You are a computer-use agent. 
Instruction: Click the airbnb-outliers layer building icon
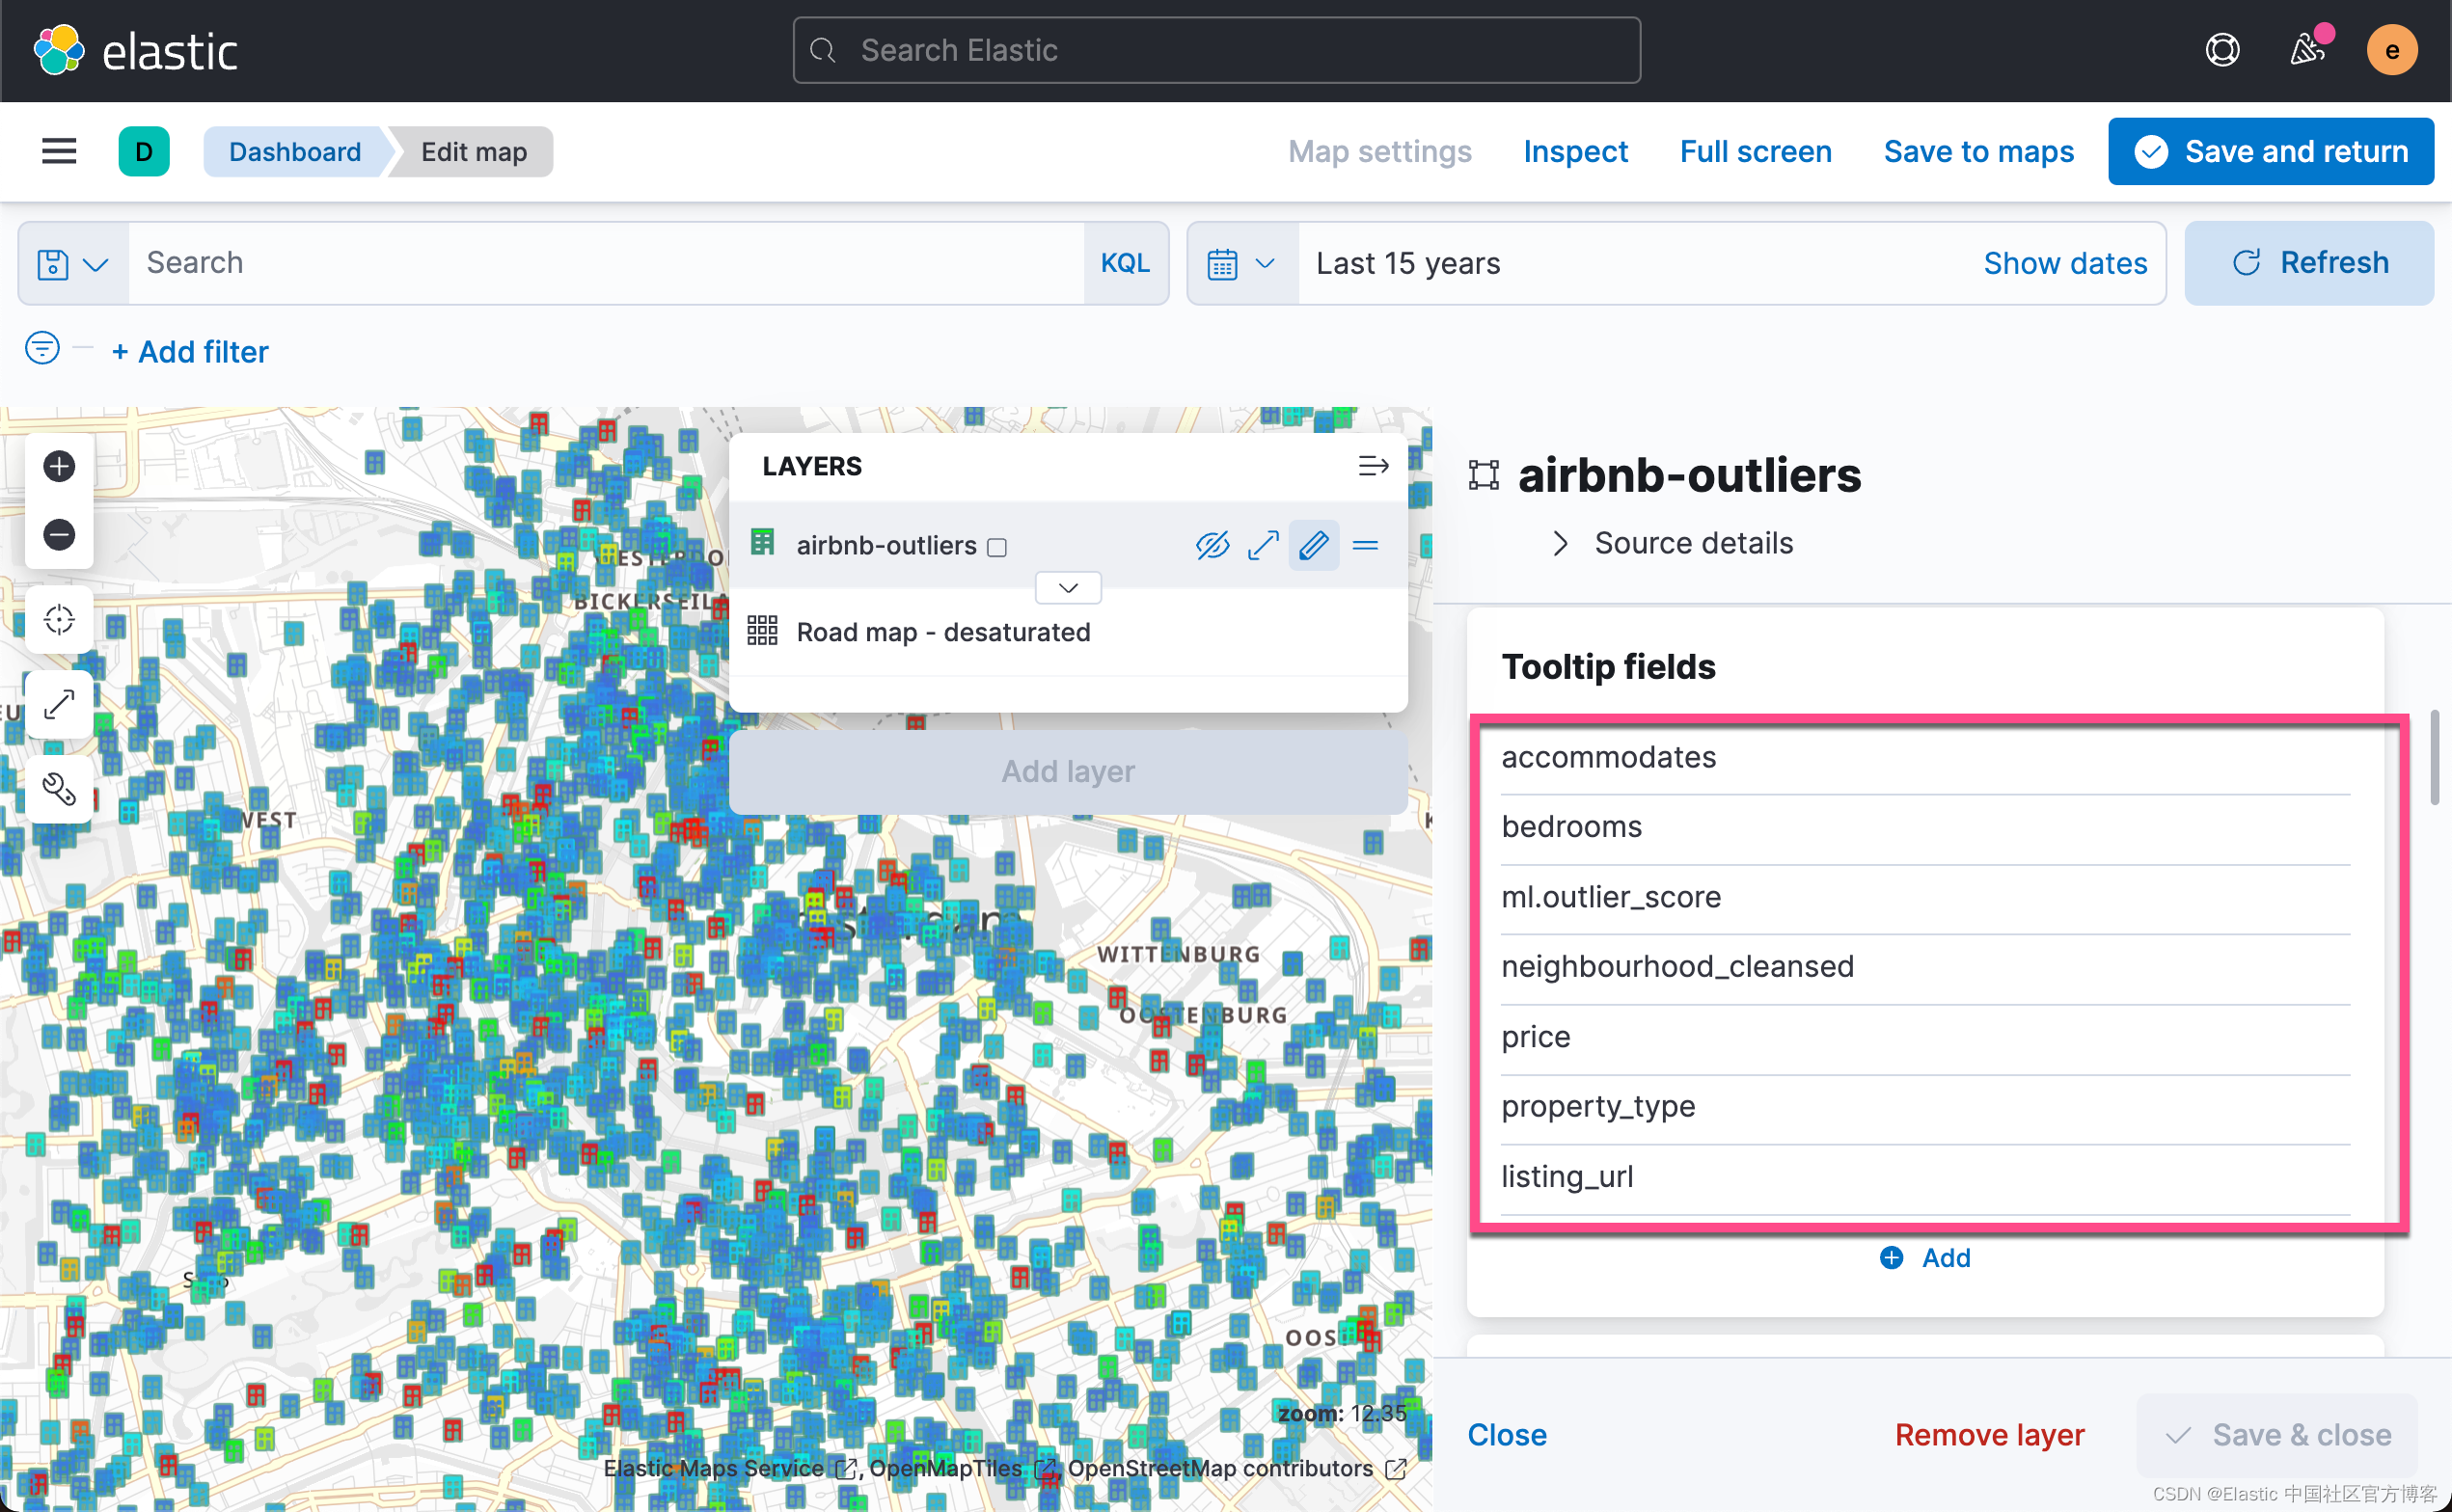tap(762, 543)
